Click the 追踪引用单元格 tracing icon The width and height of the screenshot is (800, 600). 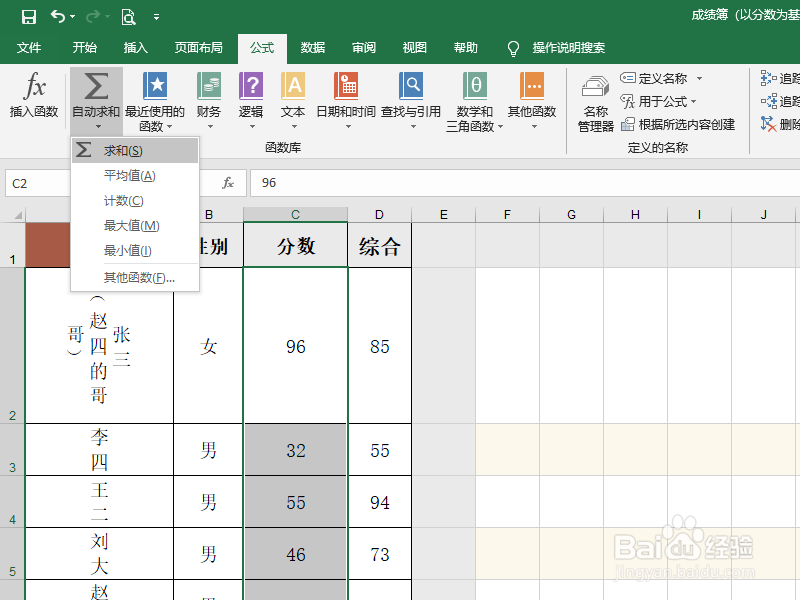(x=770, y=78)
